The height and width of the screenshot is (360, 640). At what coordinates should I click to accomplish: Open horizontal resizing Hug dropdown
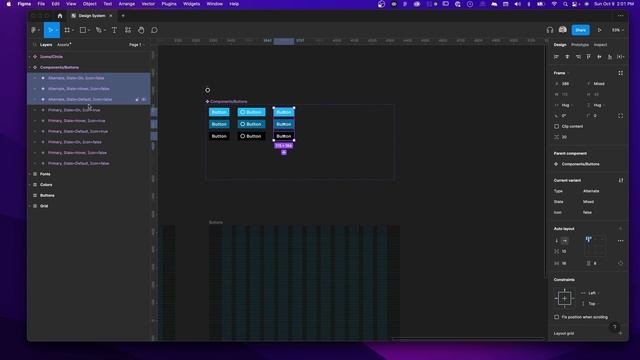click(x=567, y=105)
